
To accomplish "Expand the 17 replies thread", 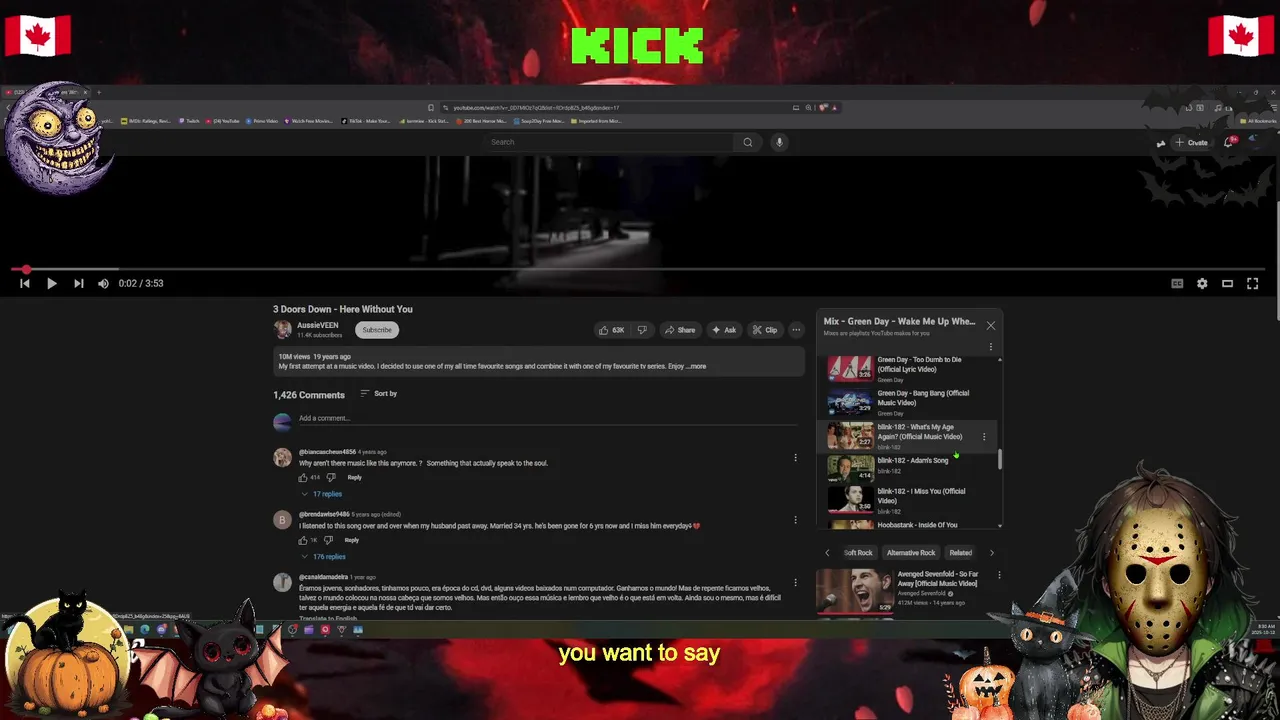I will point(321,494).
